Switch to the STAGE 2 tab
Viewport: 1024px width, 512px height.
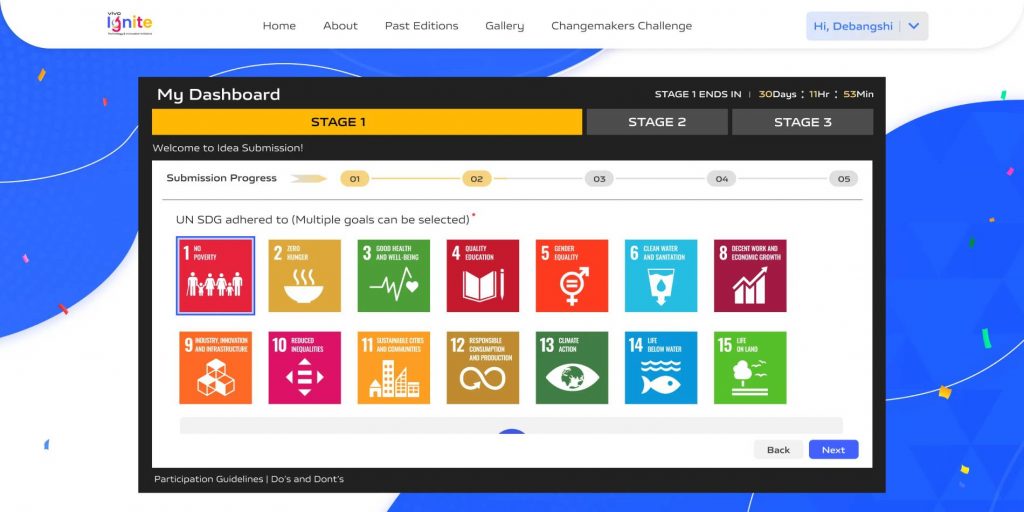click(x=657, y=122)
